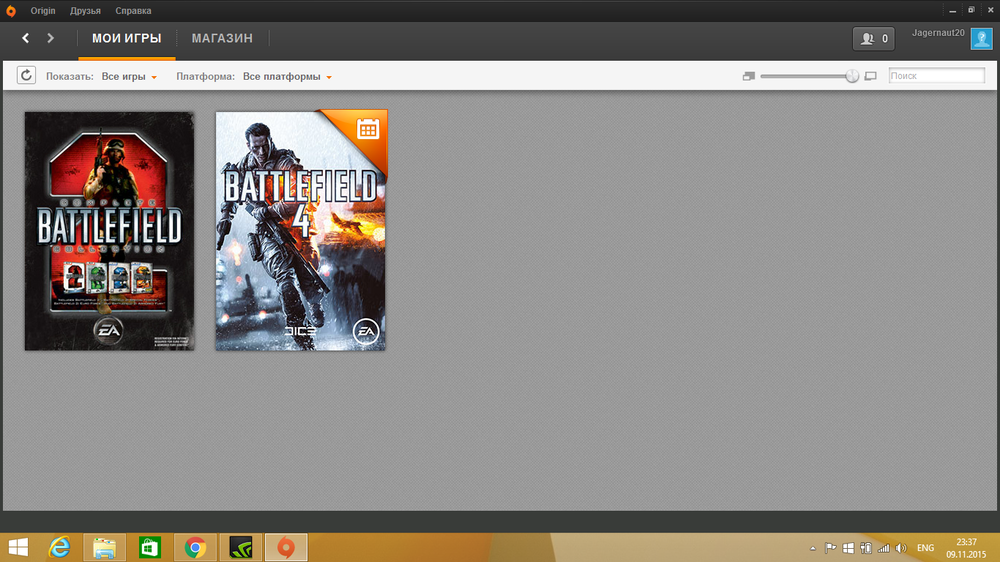Open the user avatar profile picture
This screenshot has width=1000, height=562.
click(x=982, y=39)
